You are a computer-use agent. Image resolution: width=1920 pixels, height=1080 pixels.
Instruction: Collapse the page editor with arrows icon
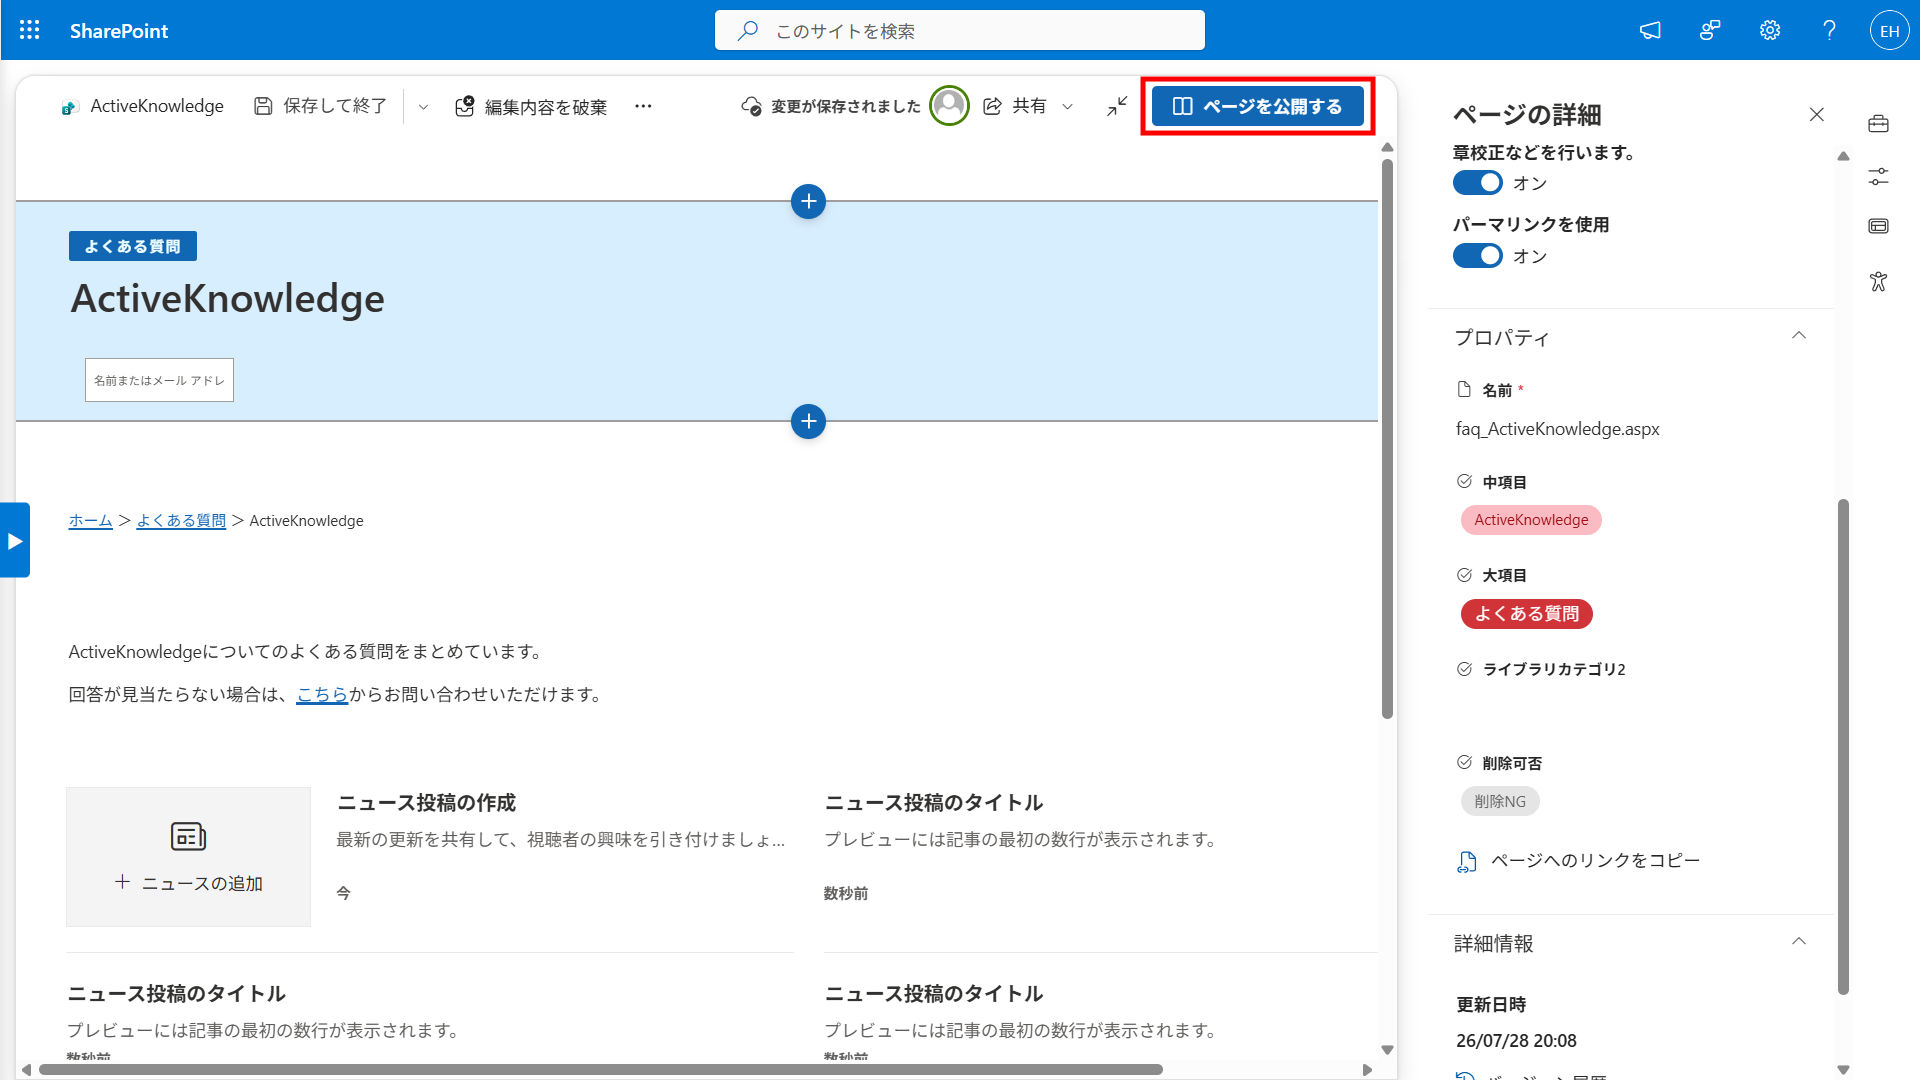(1117, 106)
